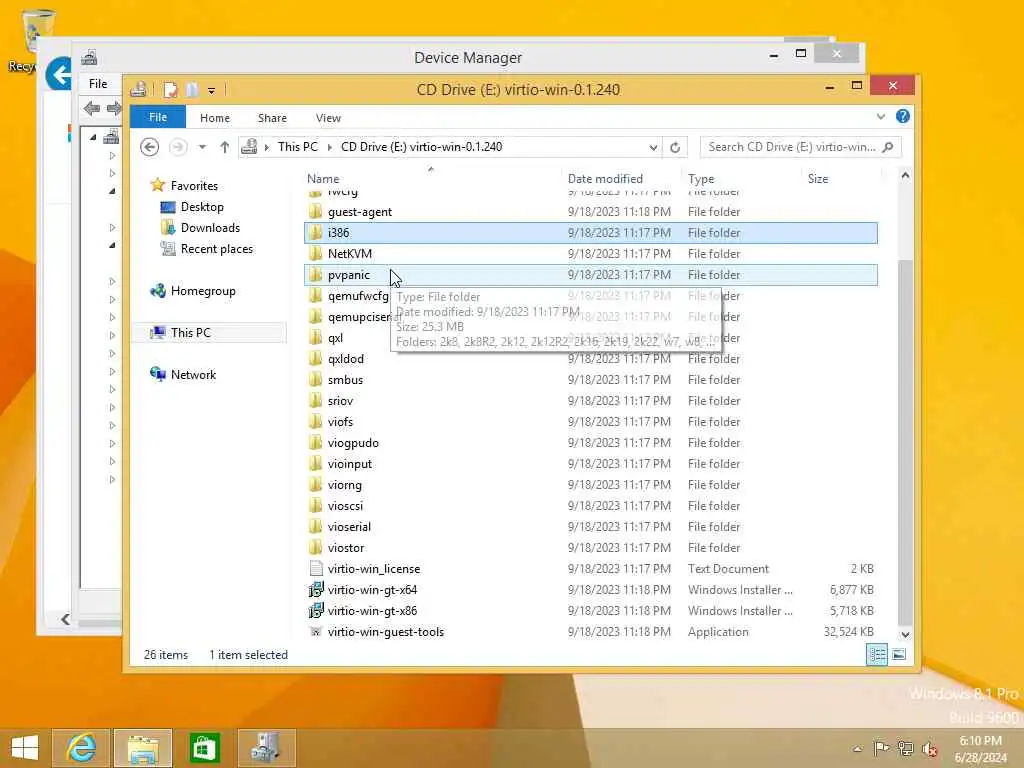
Task: Click the CD Drive (E:) breadcrumb segment
Action: coord(421,147)
